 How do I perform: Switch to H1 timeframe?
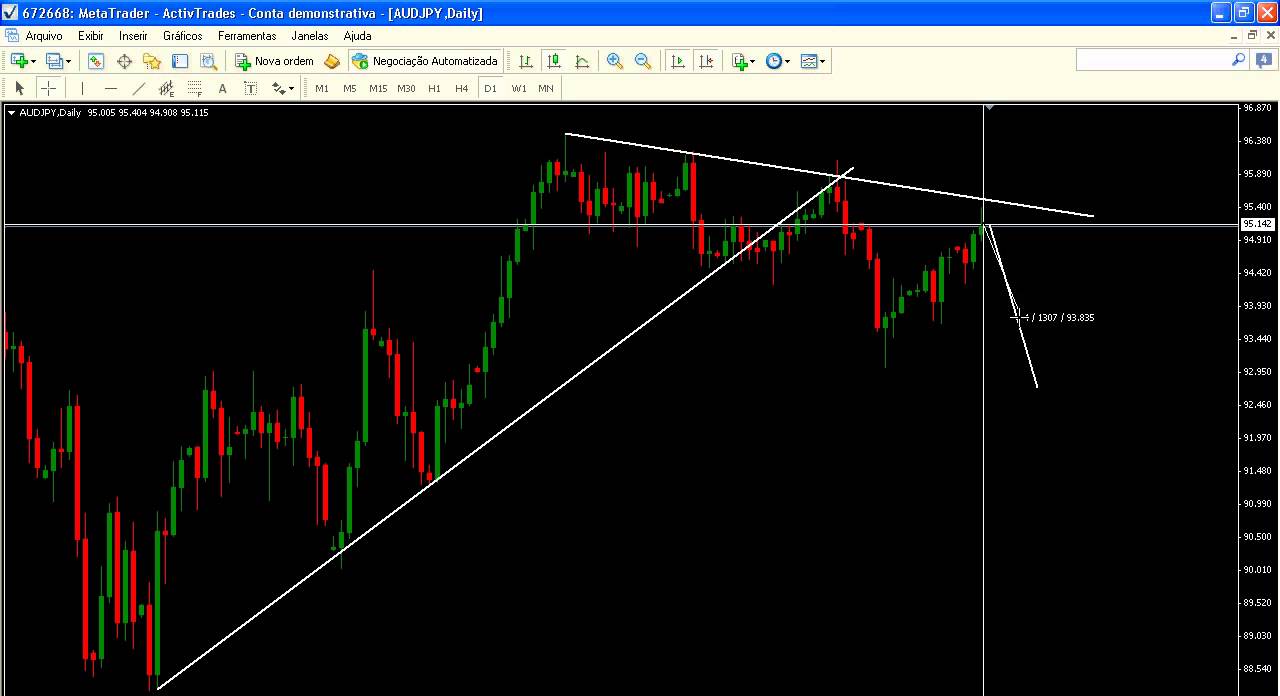pos(434,88)
